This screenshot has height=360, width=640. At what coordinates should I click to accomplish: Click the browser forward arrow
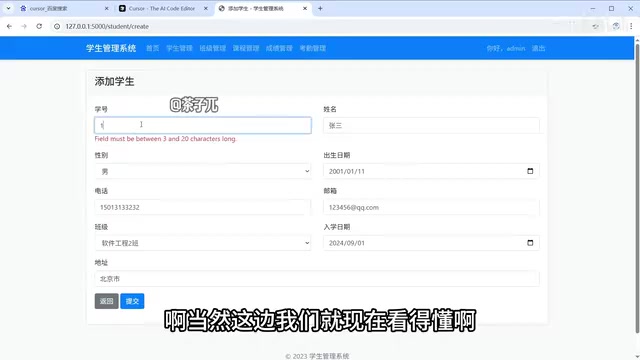[24, 26]
